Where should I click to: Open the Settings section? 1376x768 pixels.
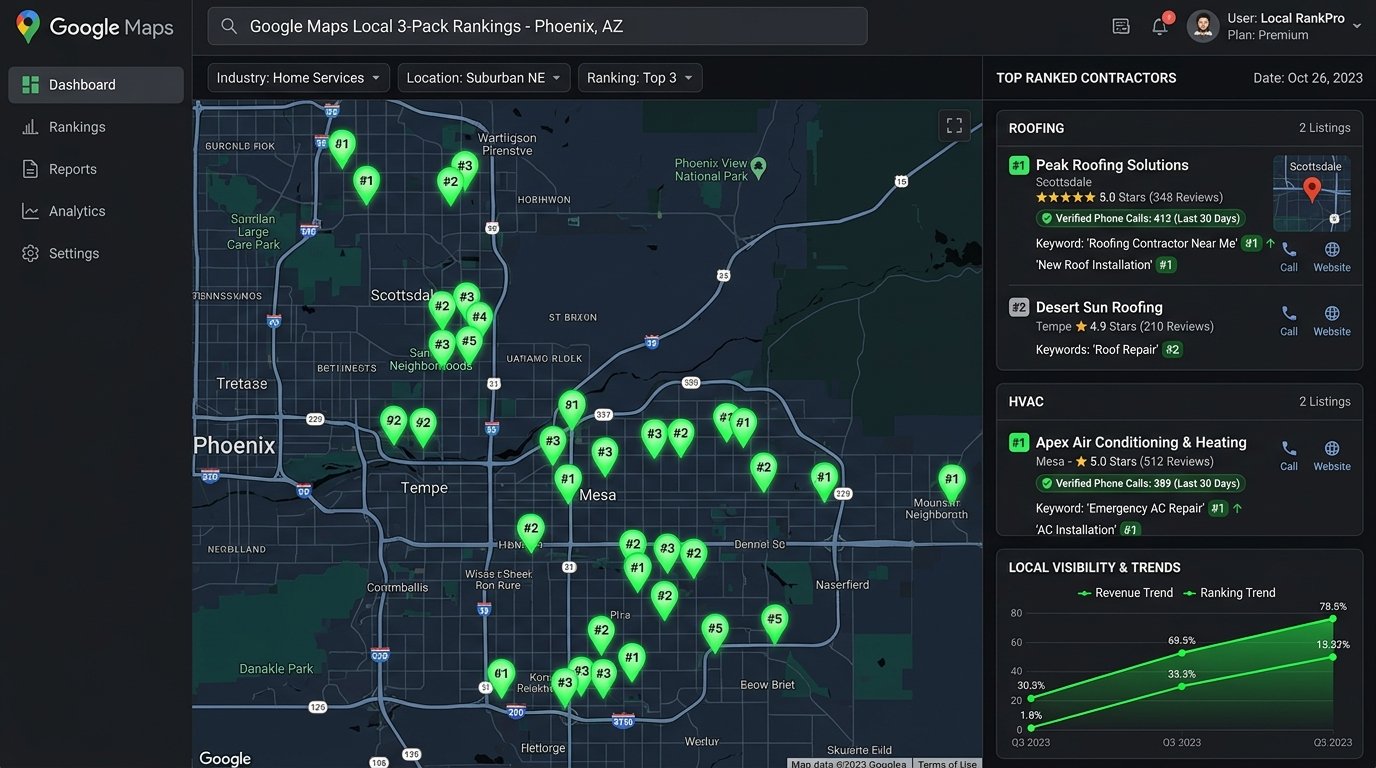[96, 253]
